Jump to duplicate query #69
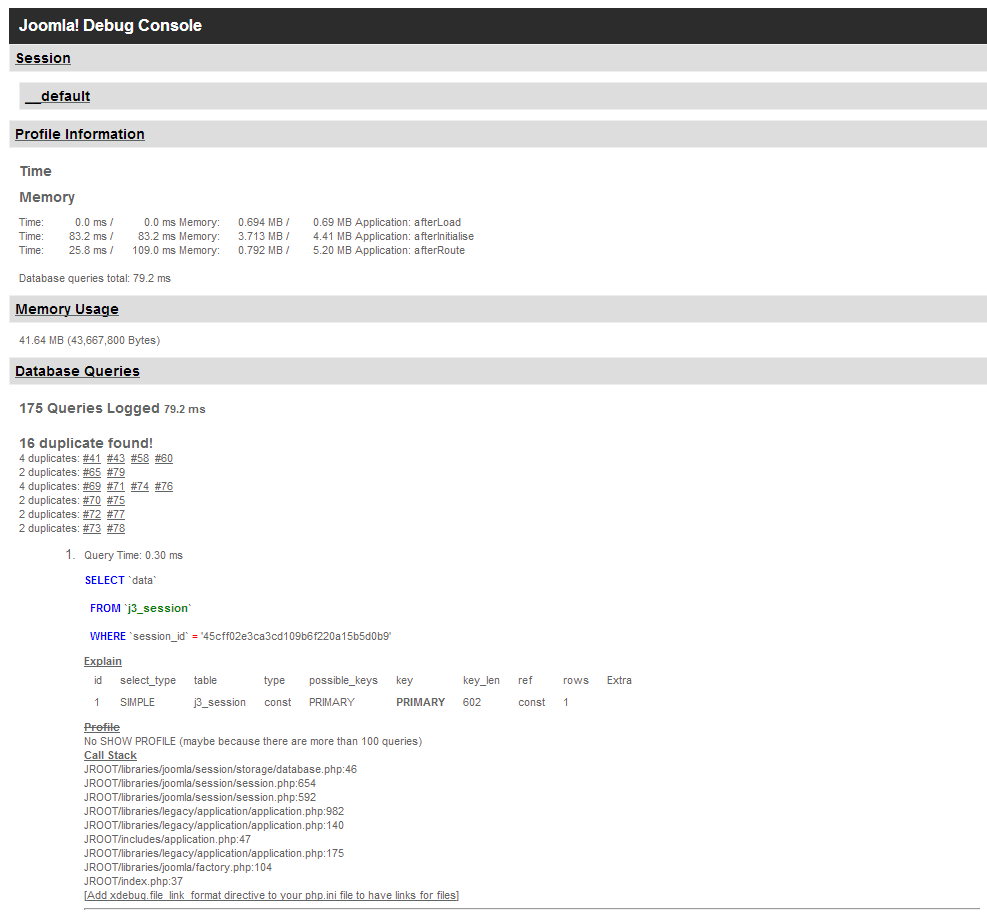Image resolution: width=987 pixels, height=915 pixels. (91, 486)
